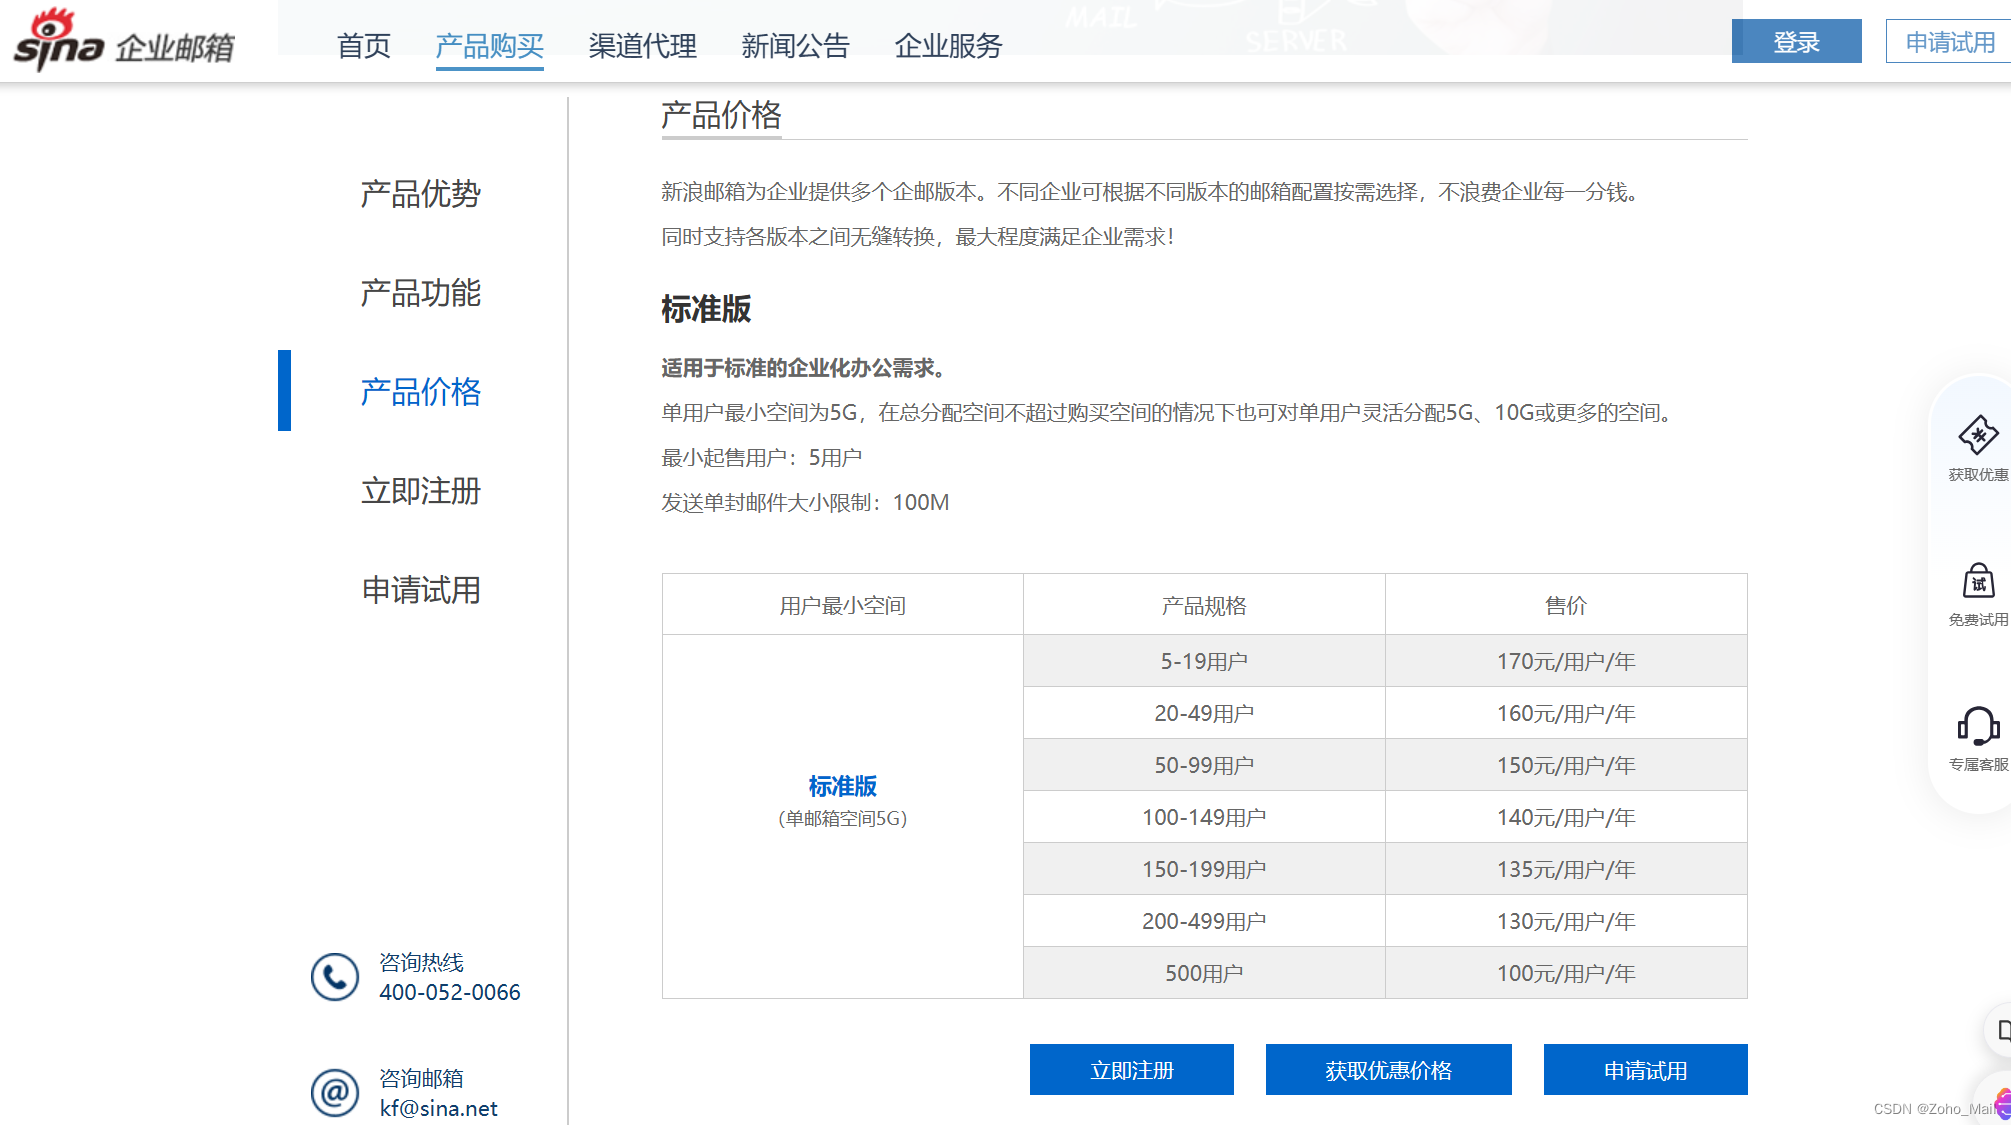Click the kf@sina.net email address
This screenshot has height=1125, width=2011.
point(438,1108)
